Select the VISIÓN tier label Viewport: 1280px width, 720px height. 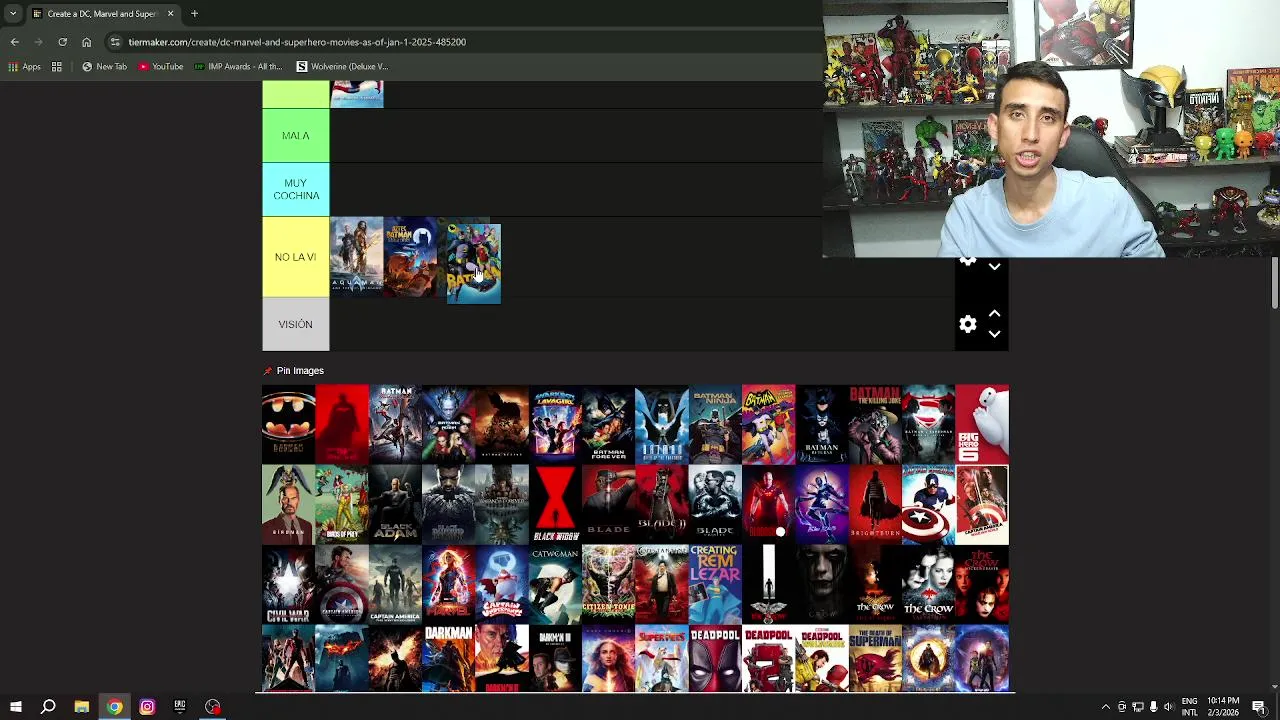click(x=295, y=324)
